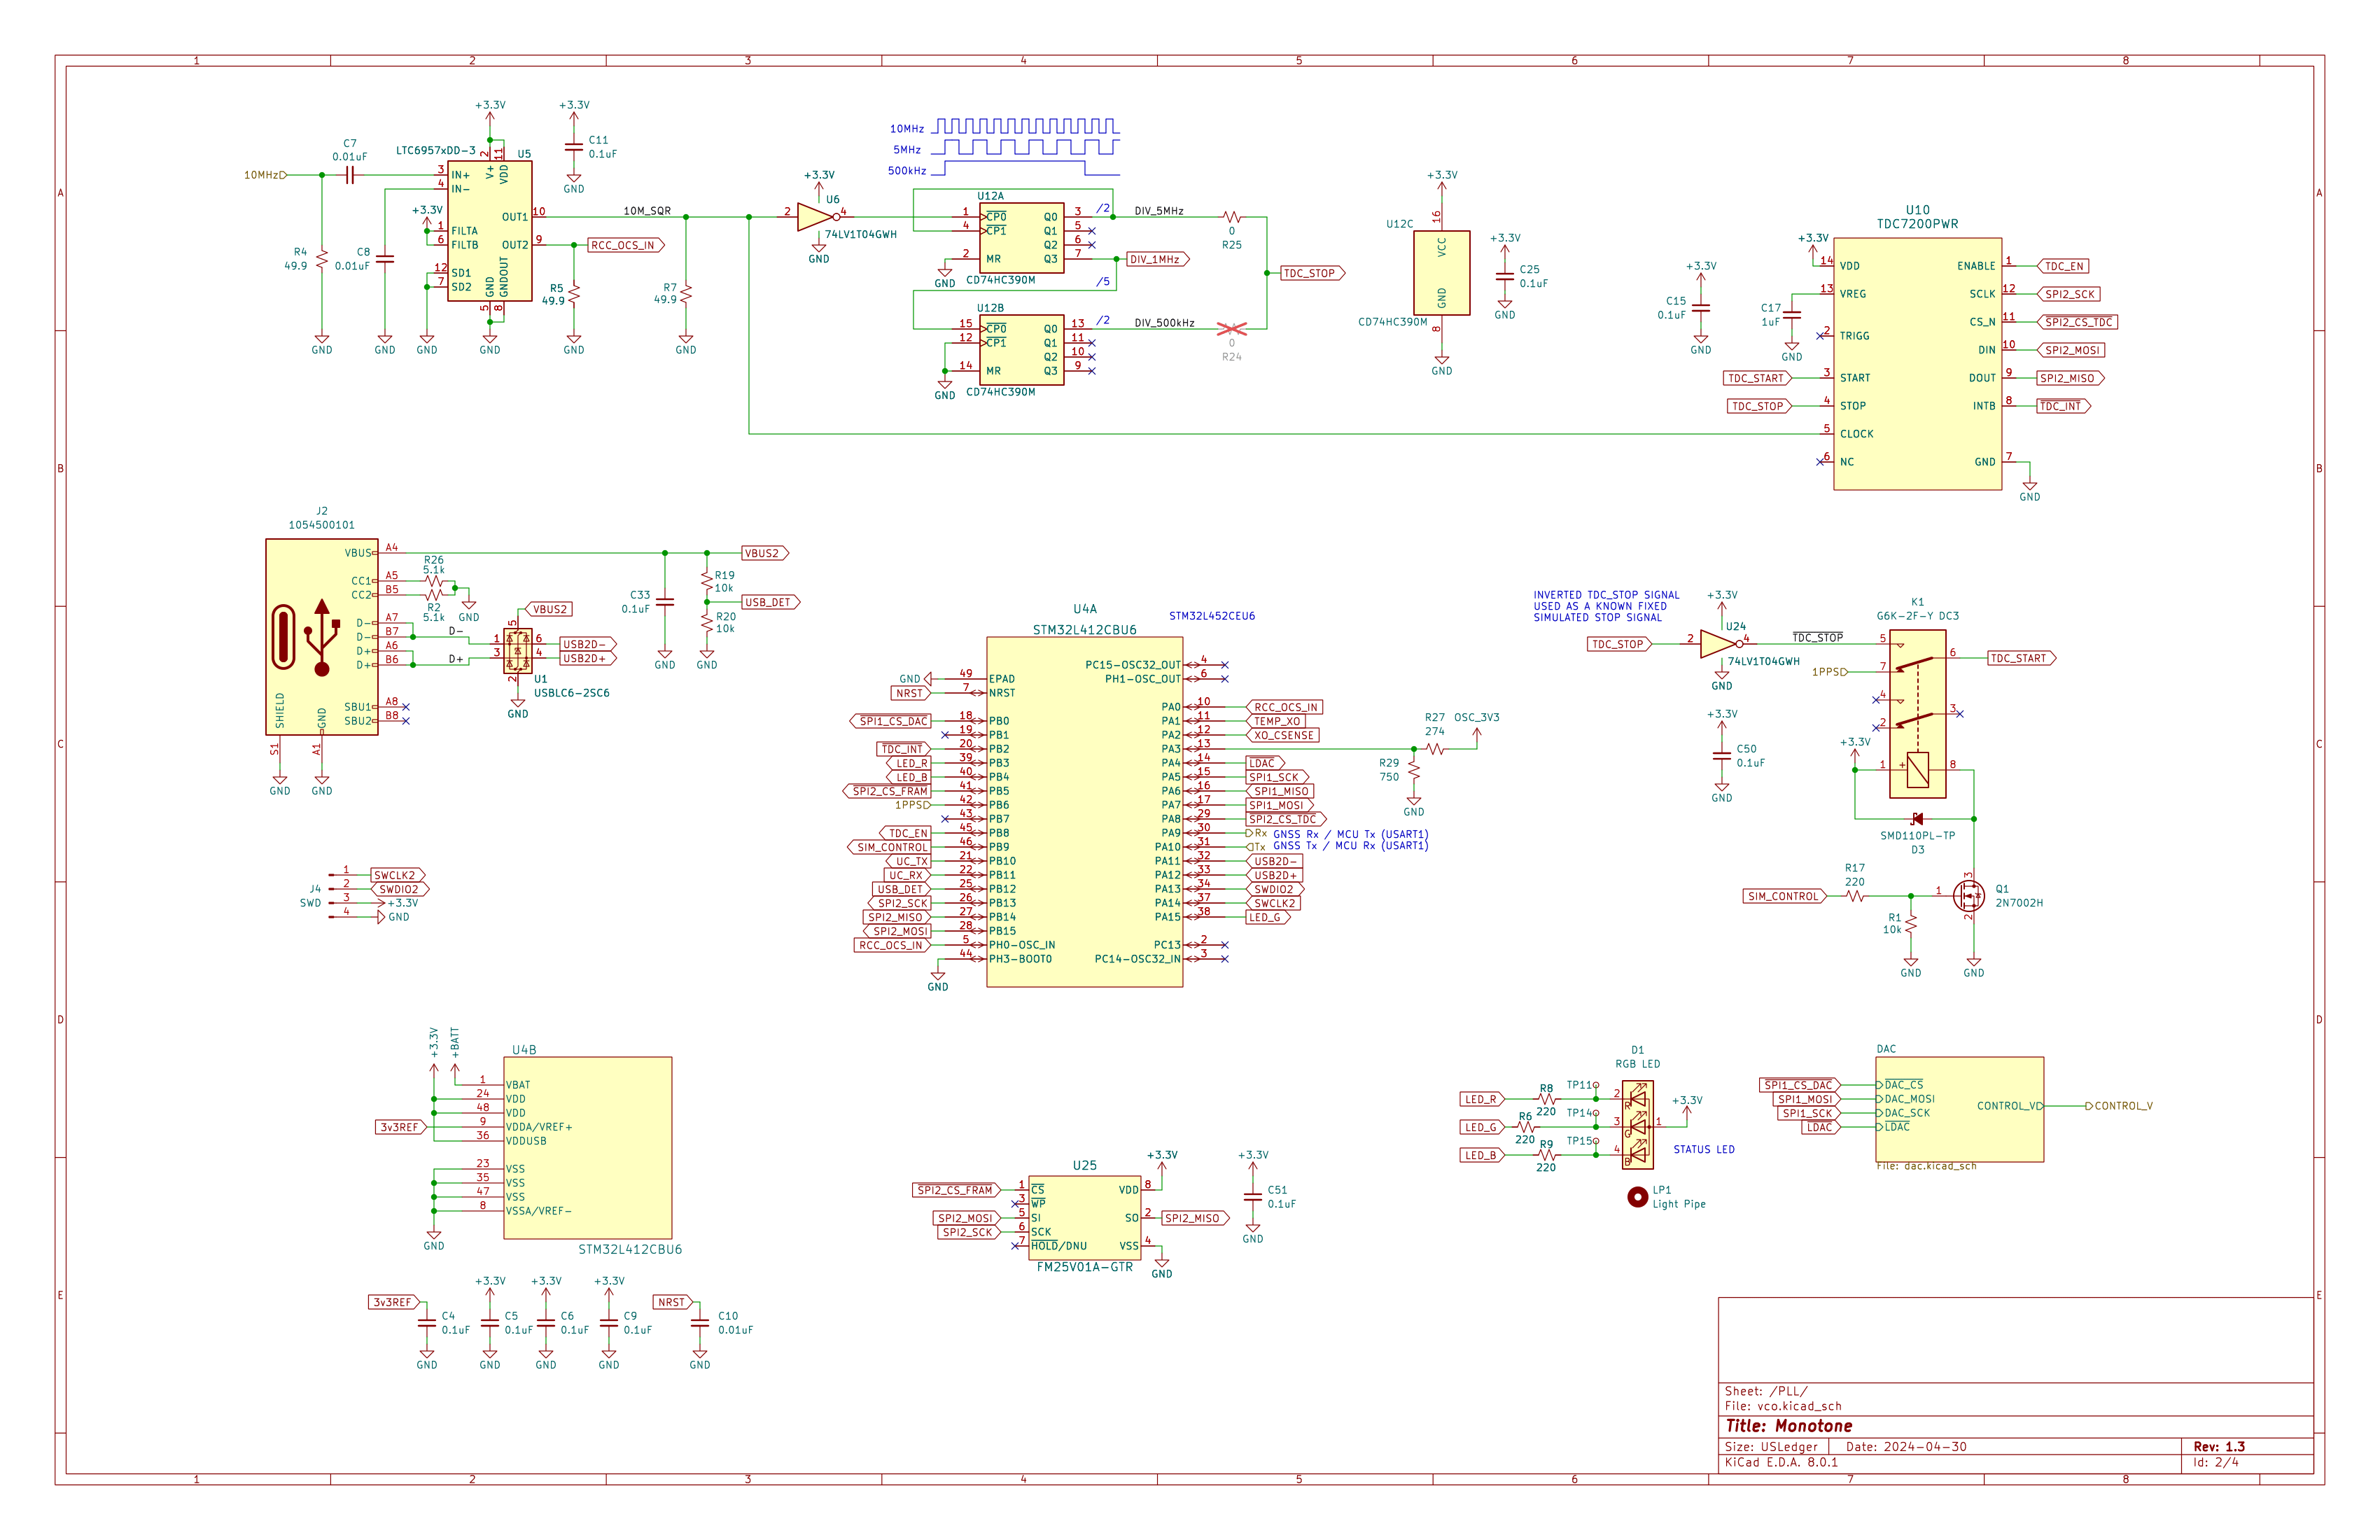Select the U5 LTC6957 chip body
This screenshot has height=1540, width=2380.
pyautogui.click(x=490, y=231)
